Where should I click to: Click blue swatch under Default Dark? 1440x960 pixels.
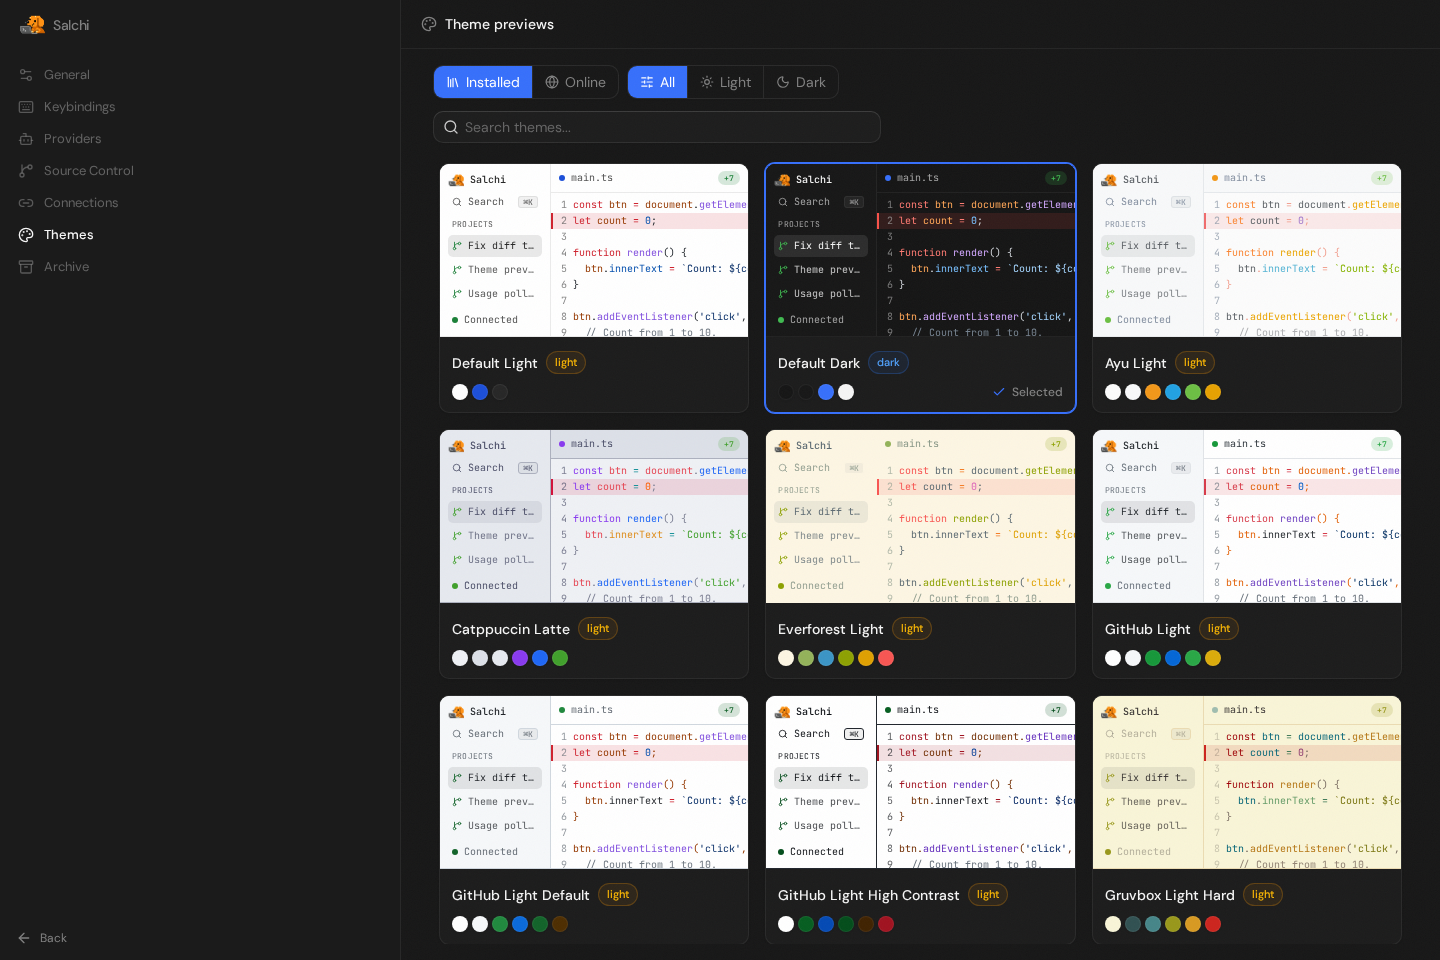(x=826, y=392)
